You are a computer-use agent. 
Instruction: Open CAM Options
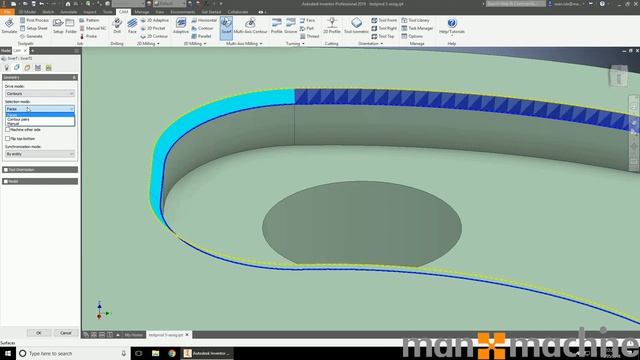[x=412, y=36]
